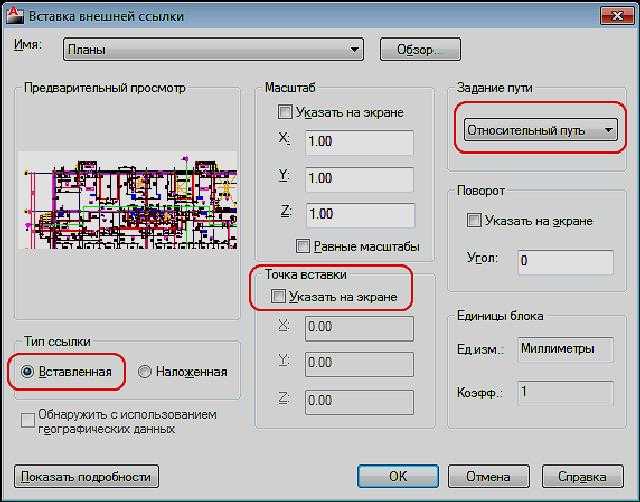Select the Вставленная radio button
This screenshot has height=502, width=640.
27,371
